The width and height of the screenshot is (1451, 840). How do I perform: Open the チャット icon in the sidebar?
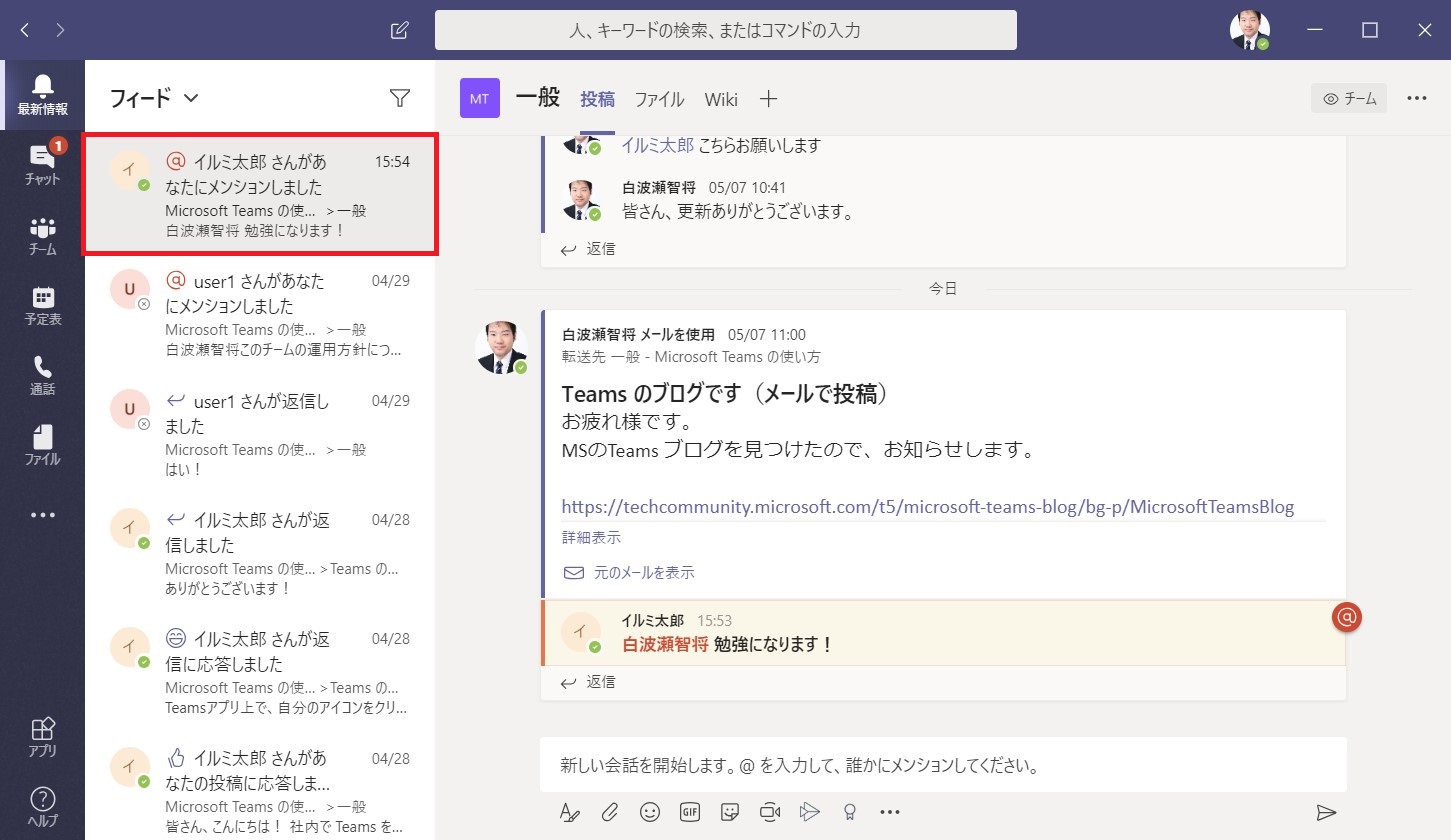(42, 165)
